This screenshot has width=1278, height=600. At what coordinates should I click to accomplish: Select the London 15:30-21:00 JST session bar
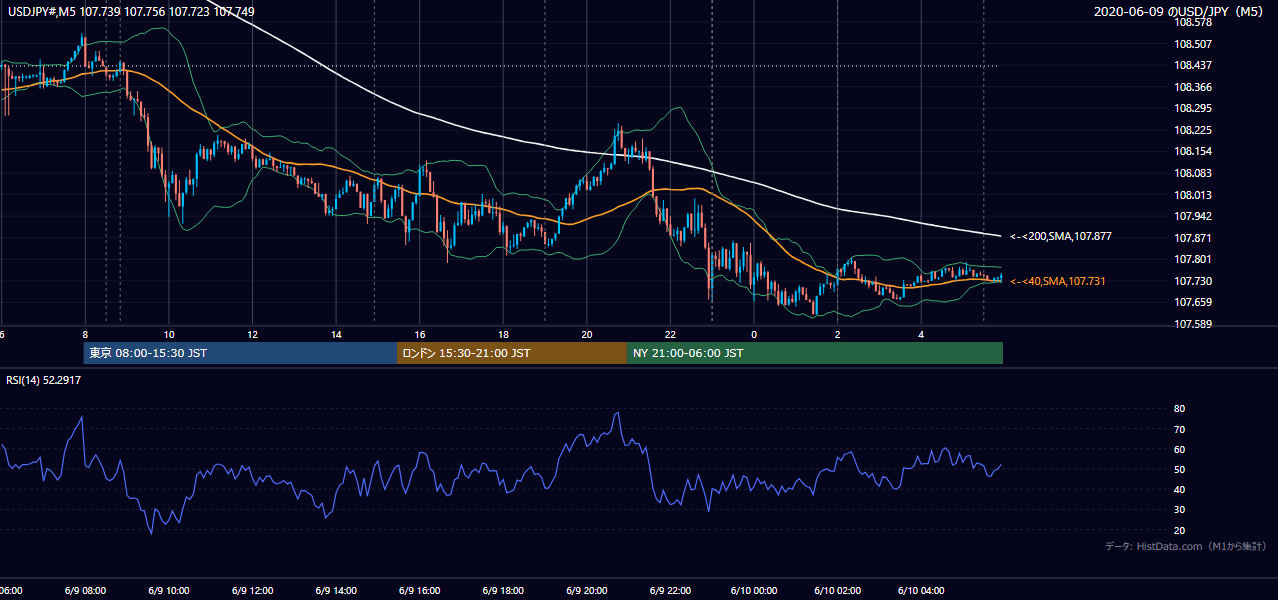tap(512, 353)
